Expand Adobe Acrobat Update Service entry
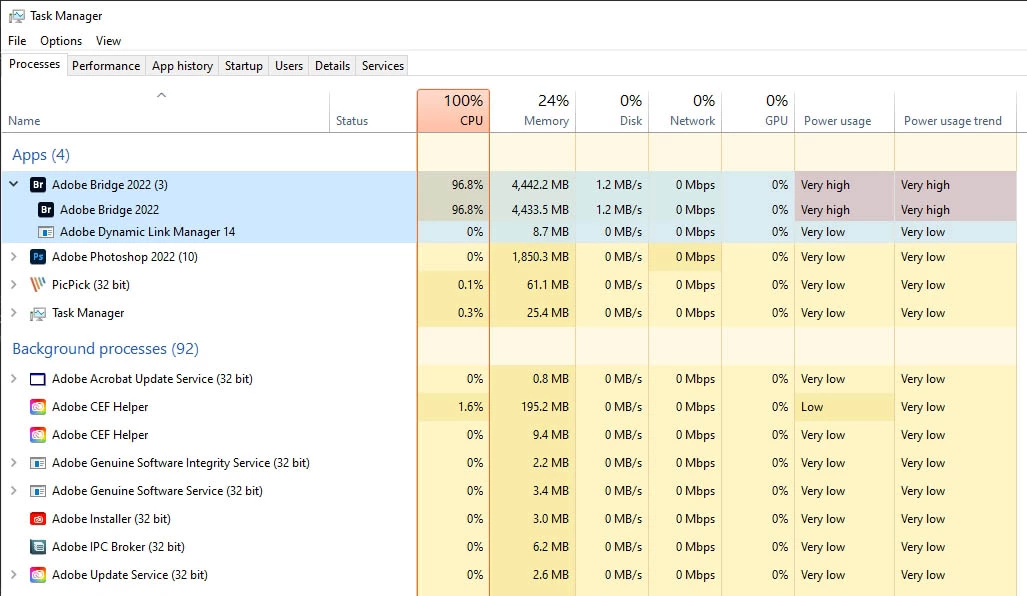 (14, 379)
